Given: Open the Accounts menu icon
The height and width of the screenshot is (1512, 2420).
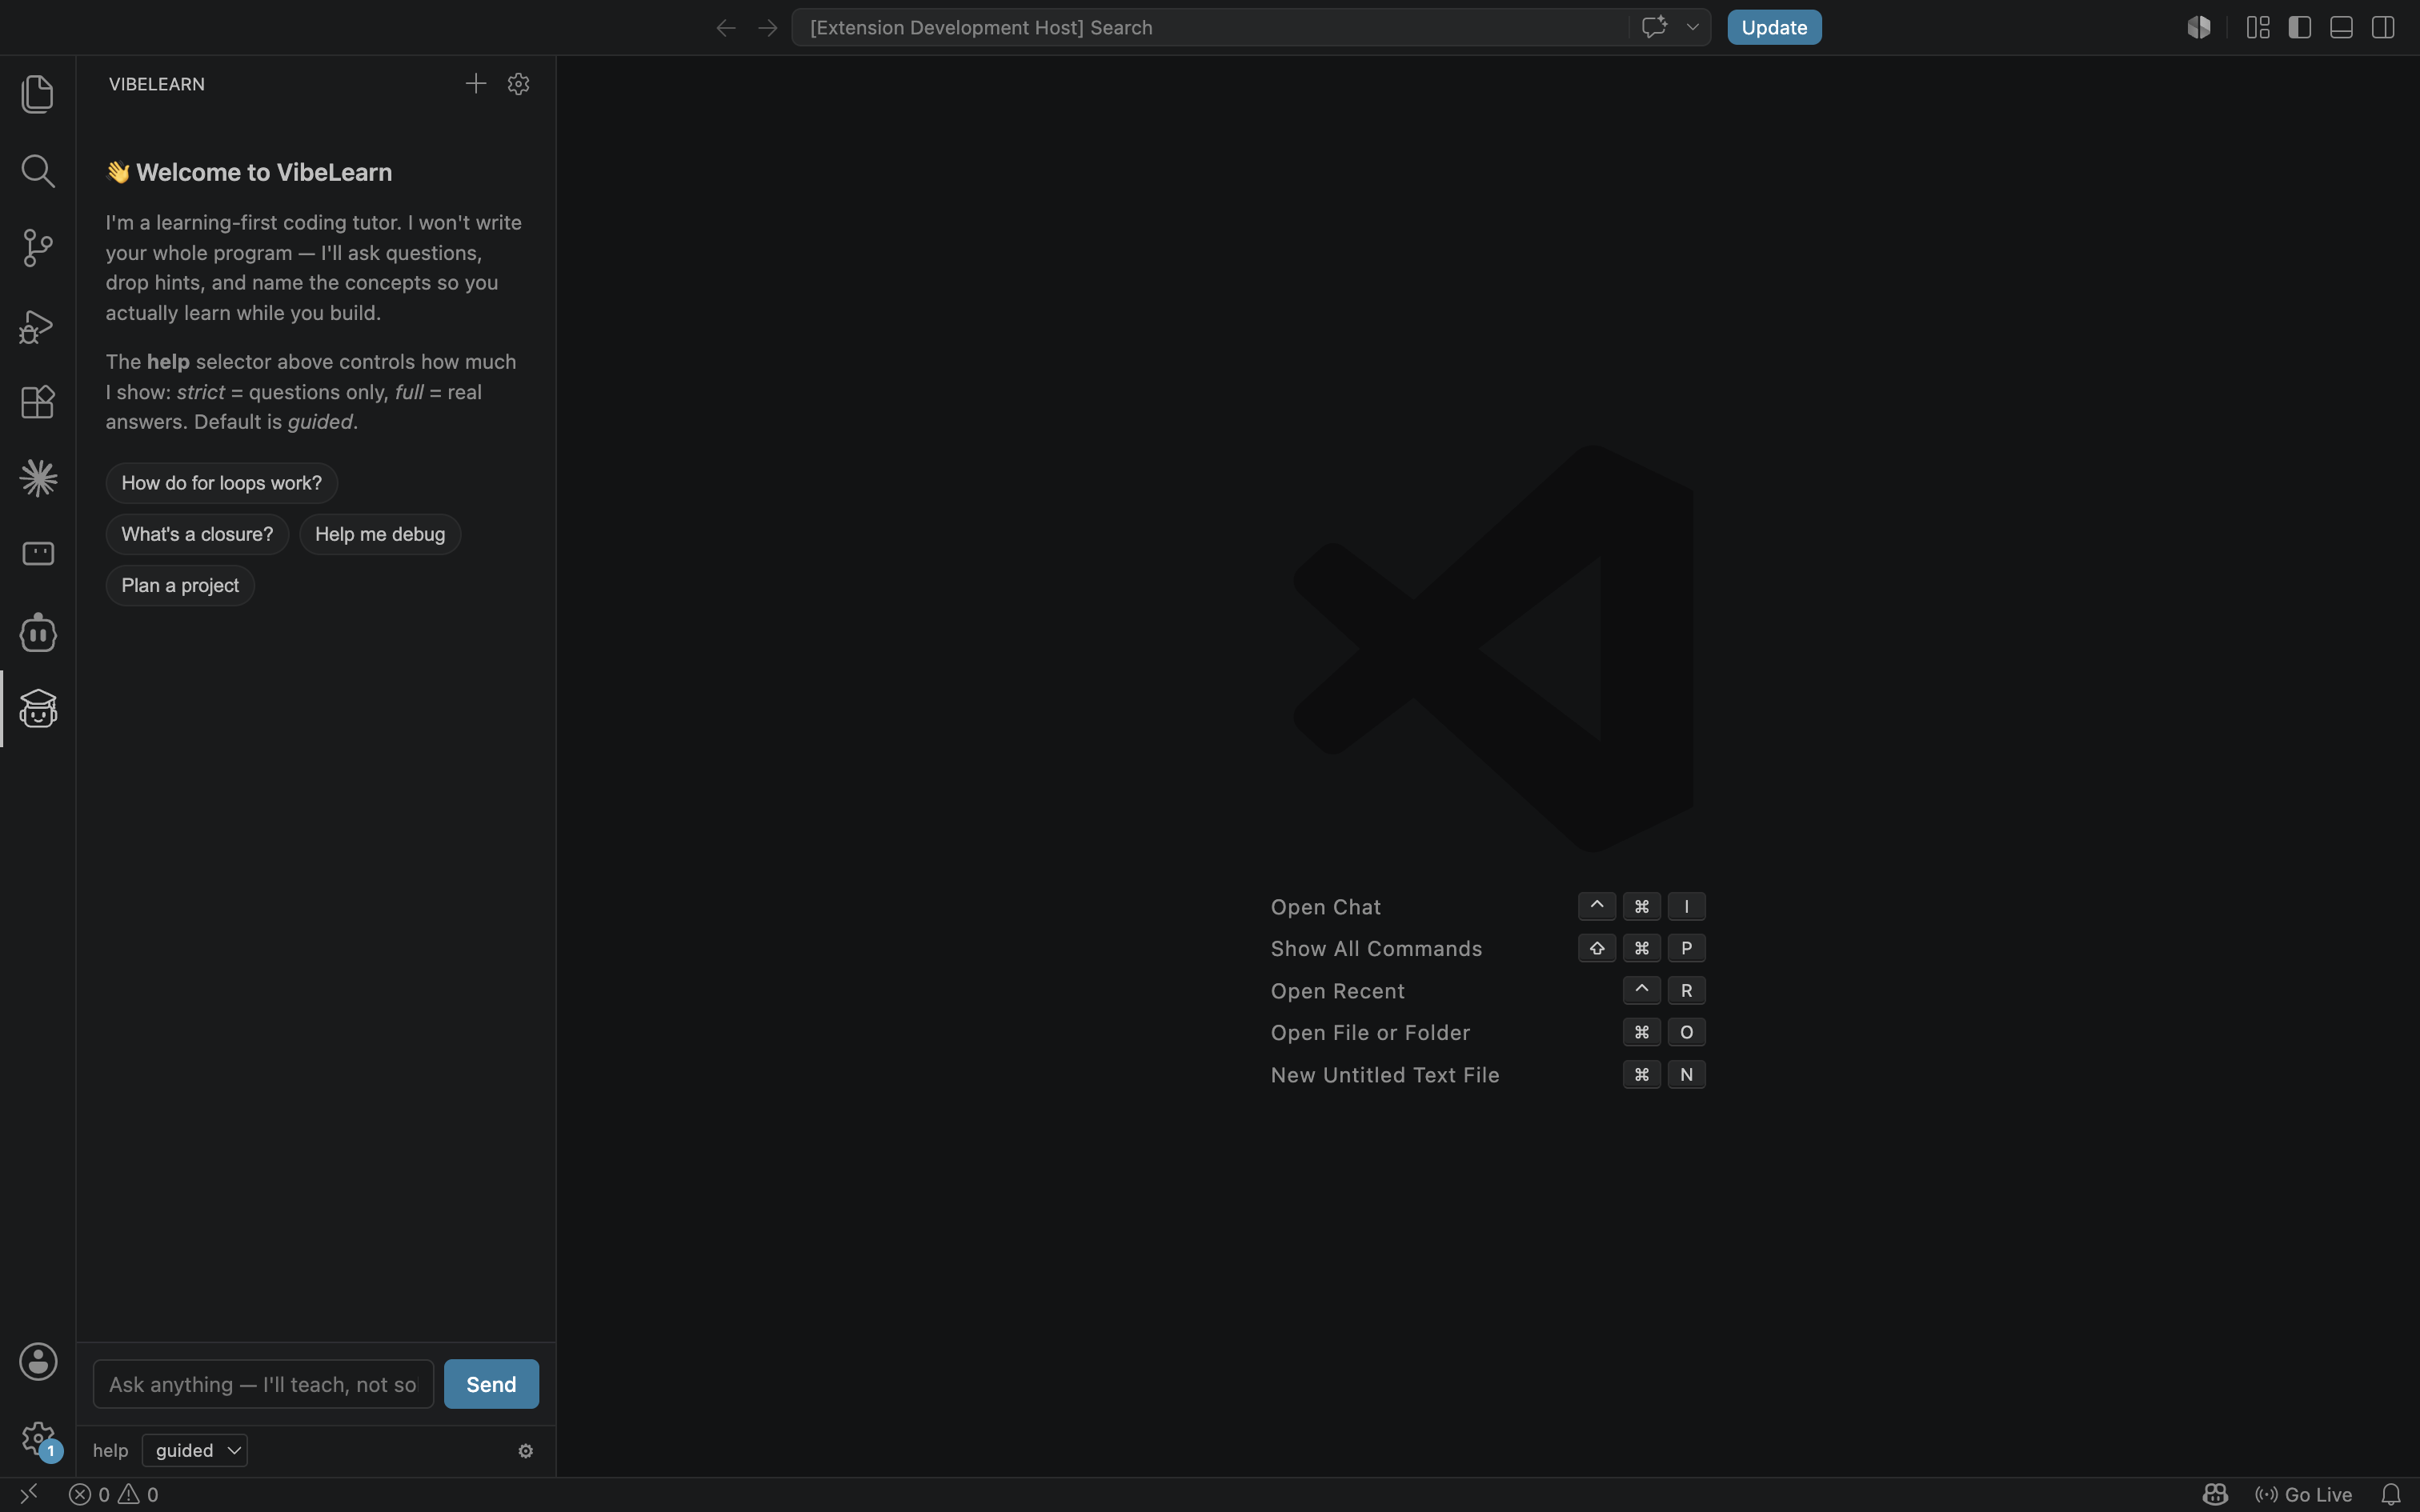Looking at the screenshot, I should coord(38,1362).
